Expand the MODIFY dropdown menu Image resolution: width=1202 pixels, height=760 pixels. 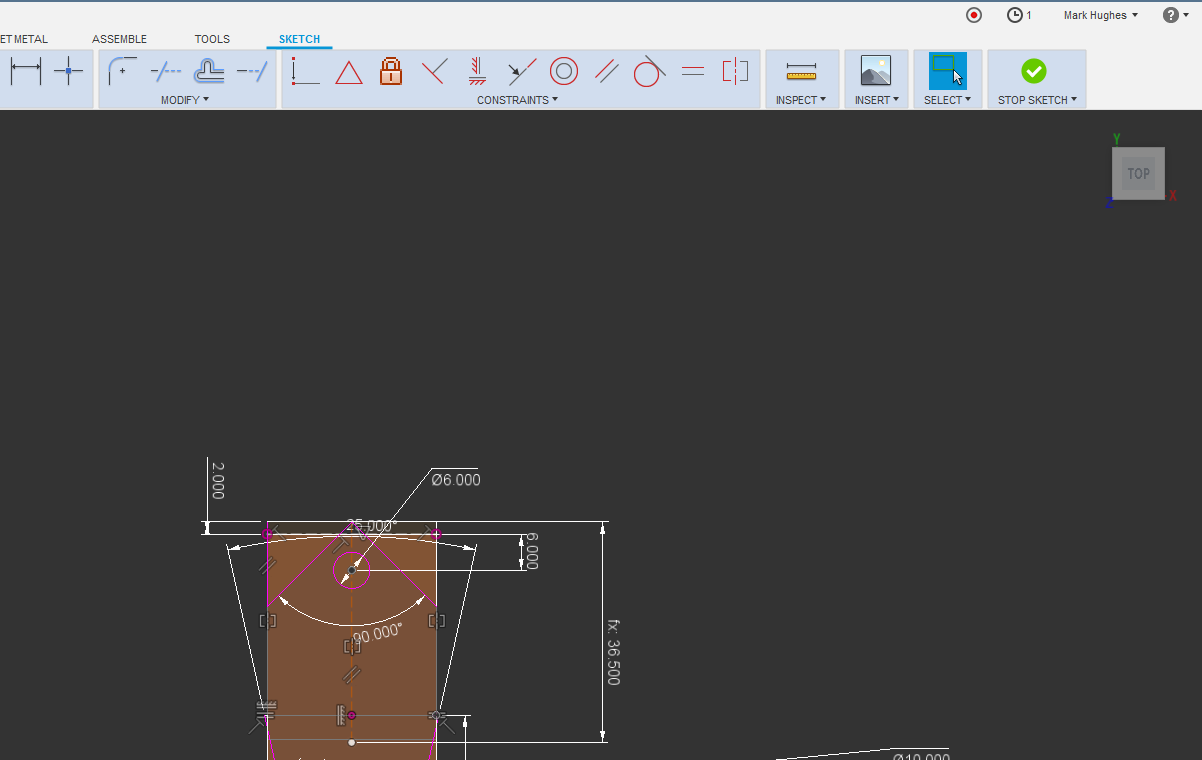coord(185,100)
